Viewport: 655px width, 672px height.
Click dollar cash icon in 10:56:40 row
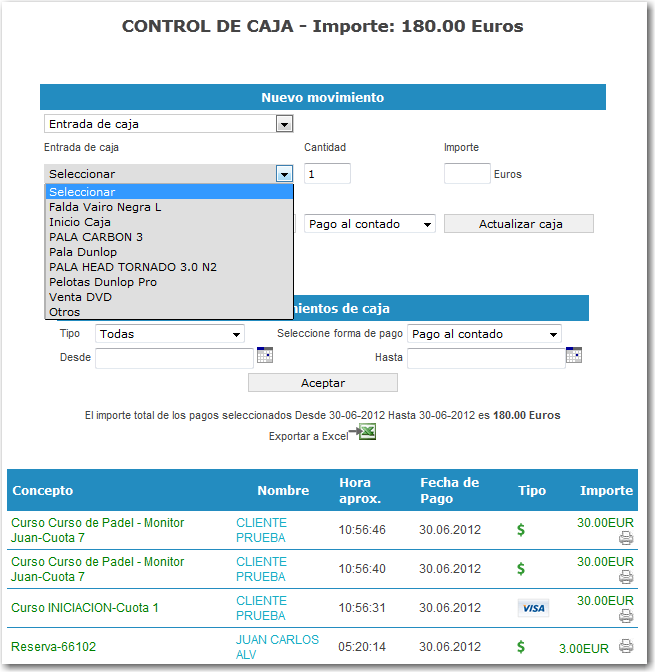[x=521, y=569]
